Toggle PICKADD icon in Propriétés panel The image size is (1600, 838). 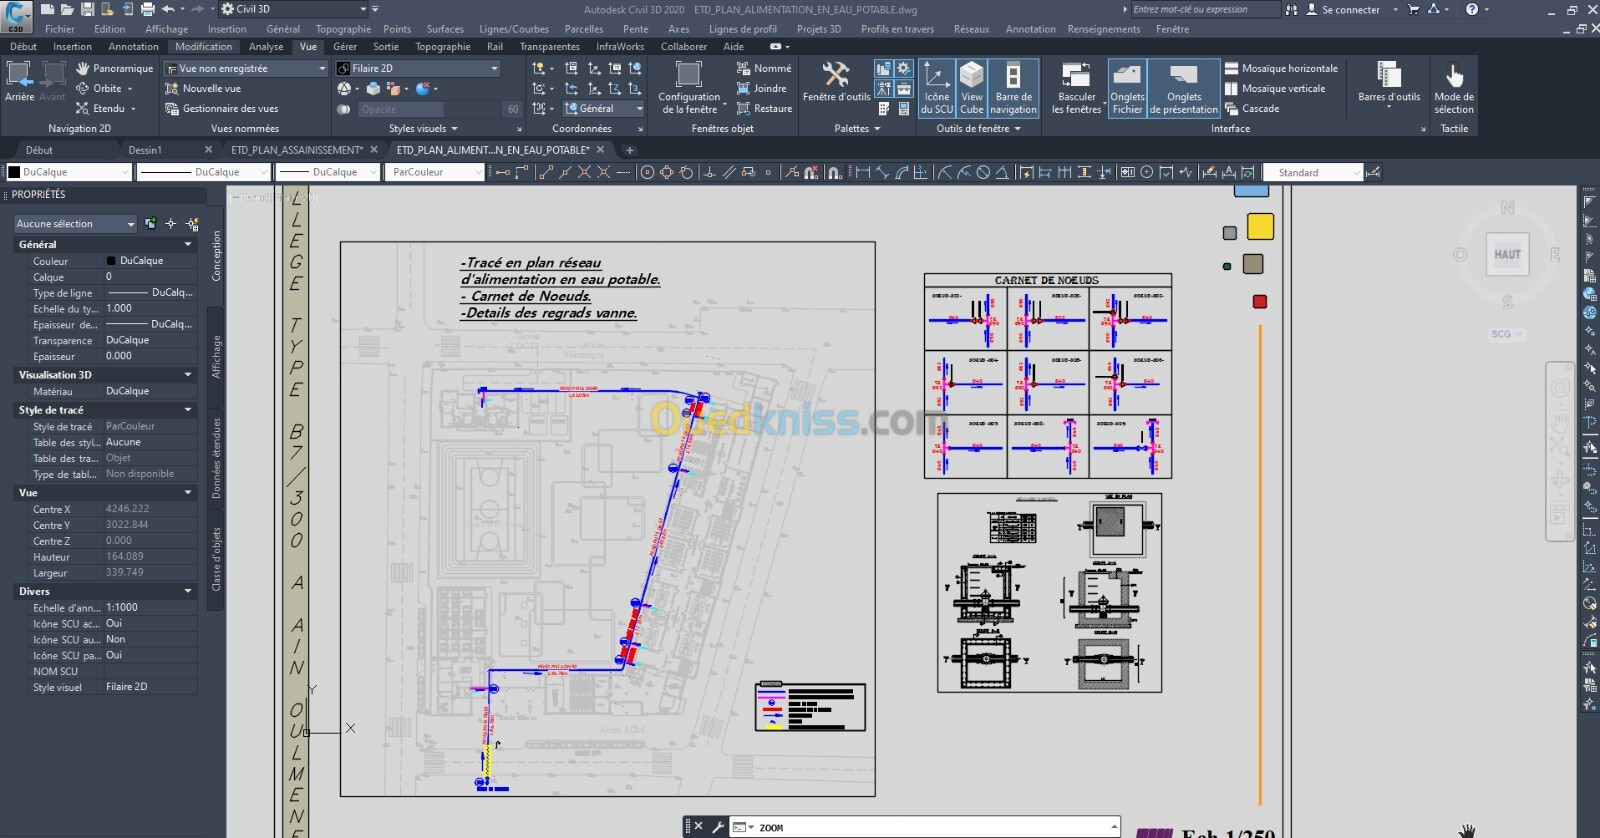[x=151, y=224]
